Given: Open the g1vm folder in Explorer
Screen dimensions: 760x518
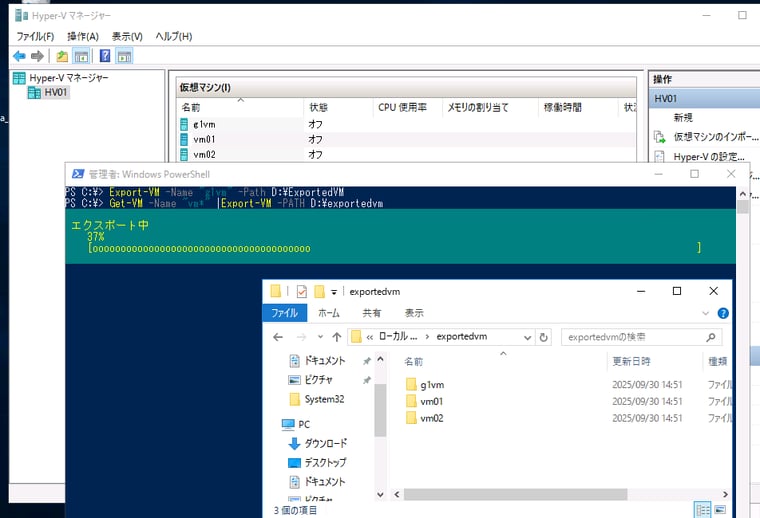Looking at the screenshot, I should pyautogui.click(x=432, y=385).
